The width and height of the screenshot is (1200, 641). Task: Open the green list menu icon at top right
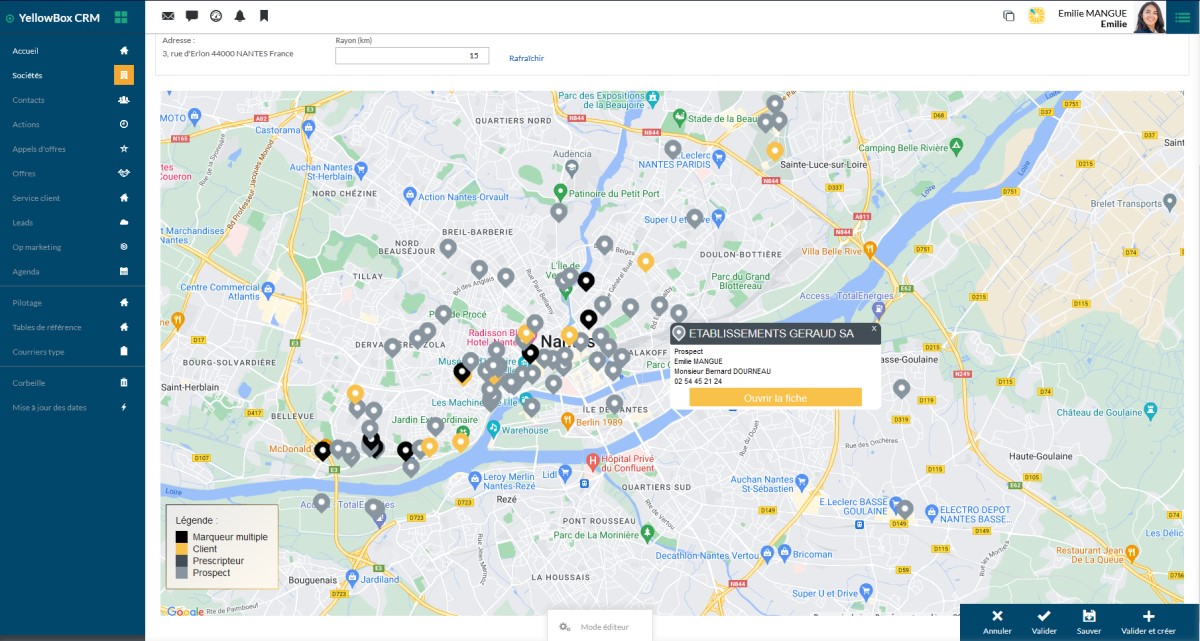(1183, 17)
